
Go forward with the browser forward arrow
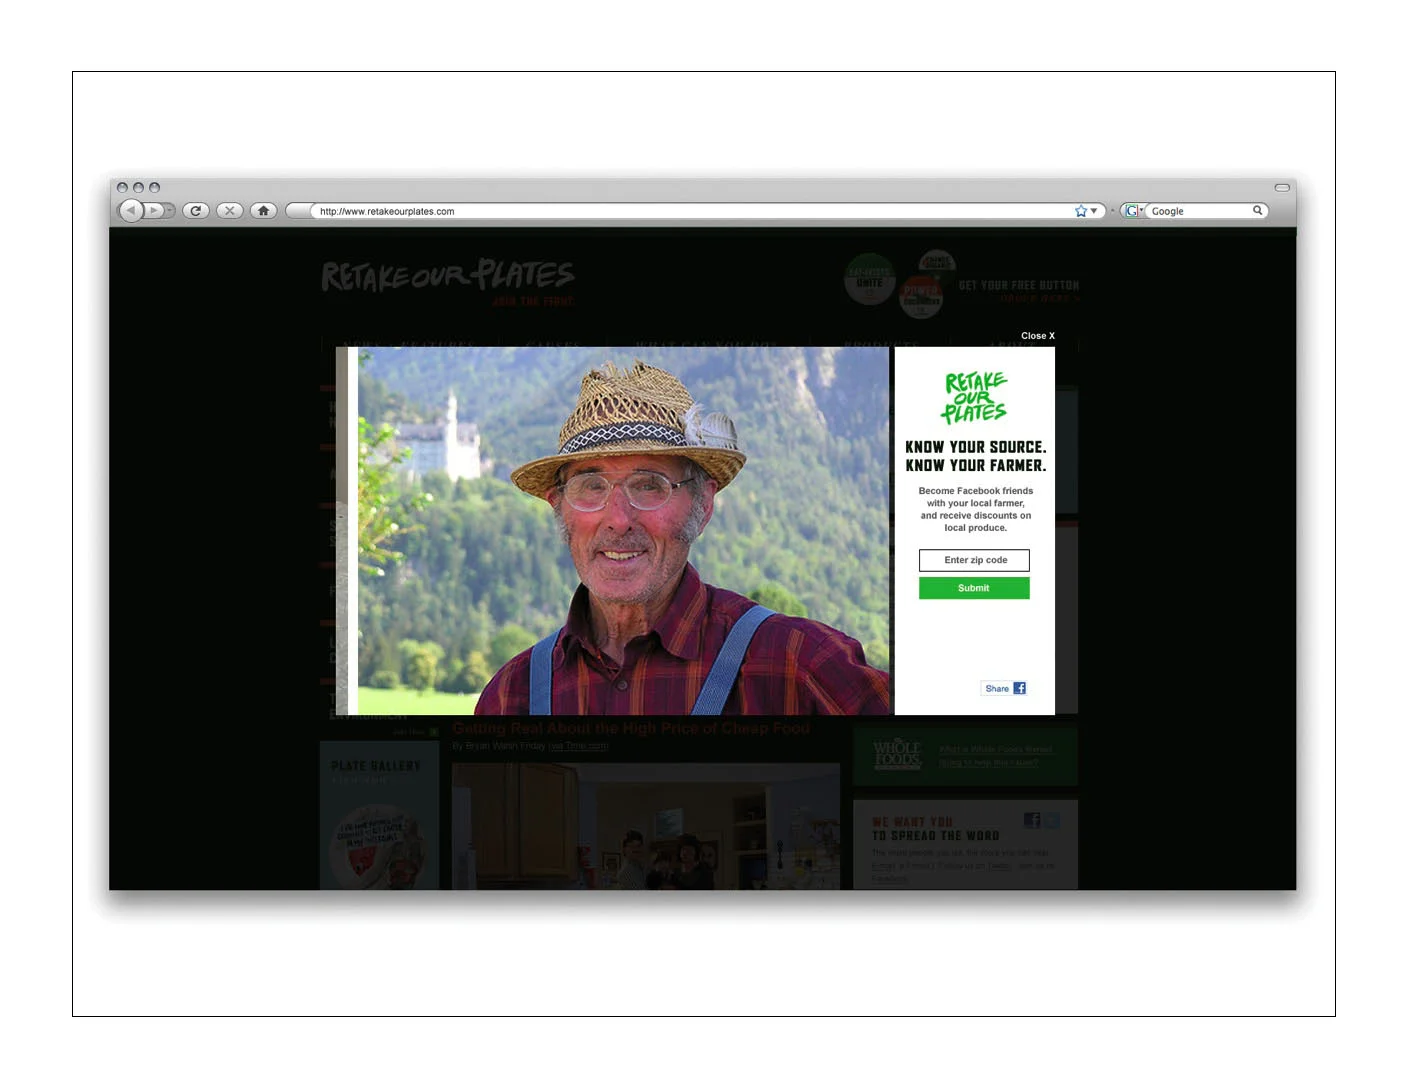point(154,210)
